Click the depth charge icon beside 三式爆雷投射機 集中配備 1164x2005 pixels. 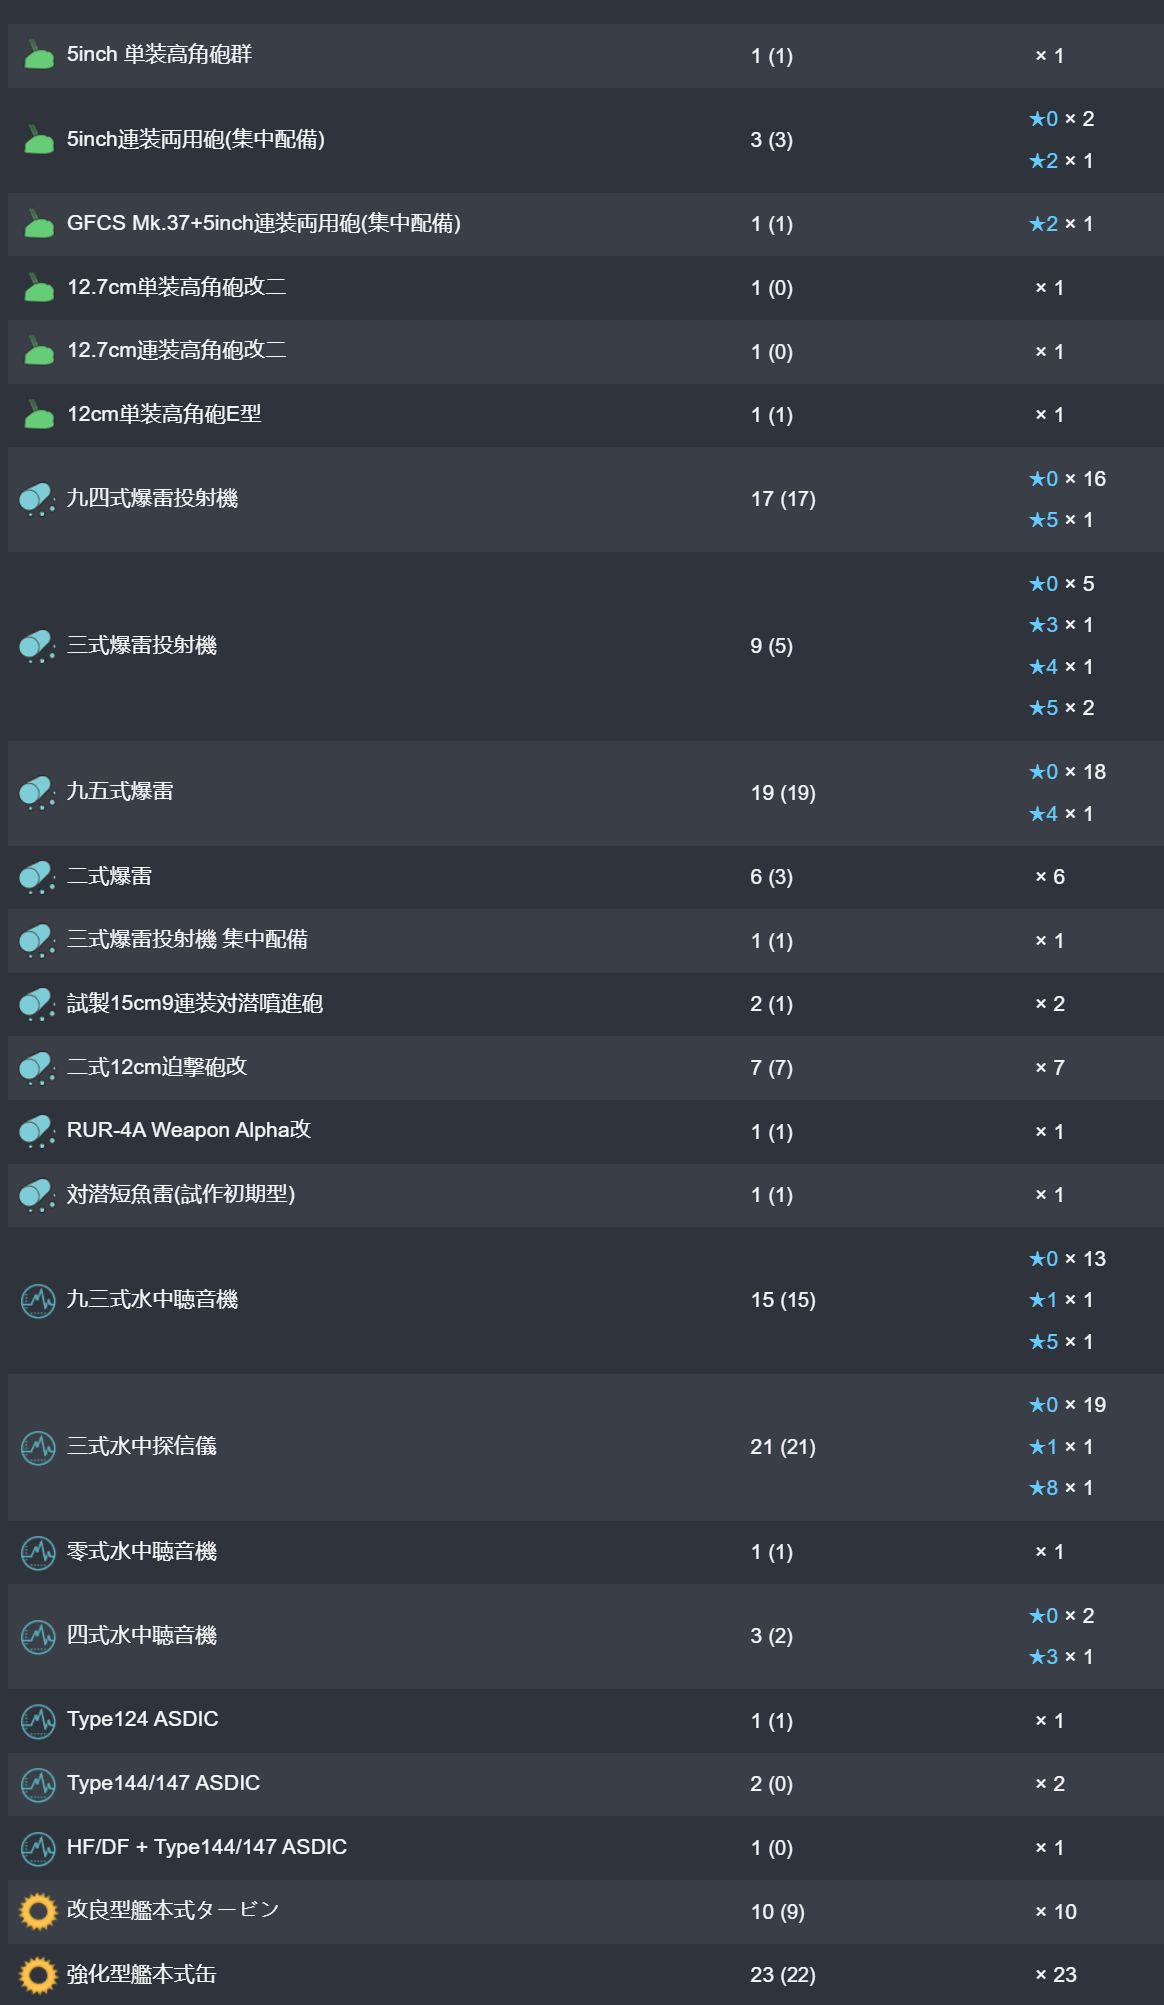(x=38, y=940)
